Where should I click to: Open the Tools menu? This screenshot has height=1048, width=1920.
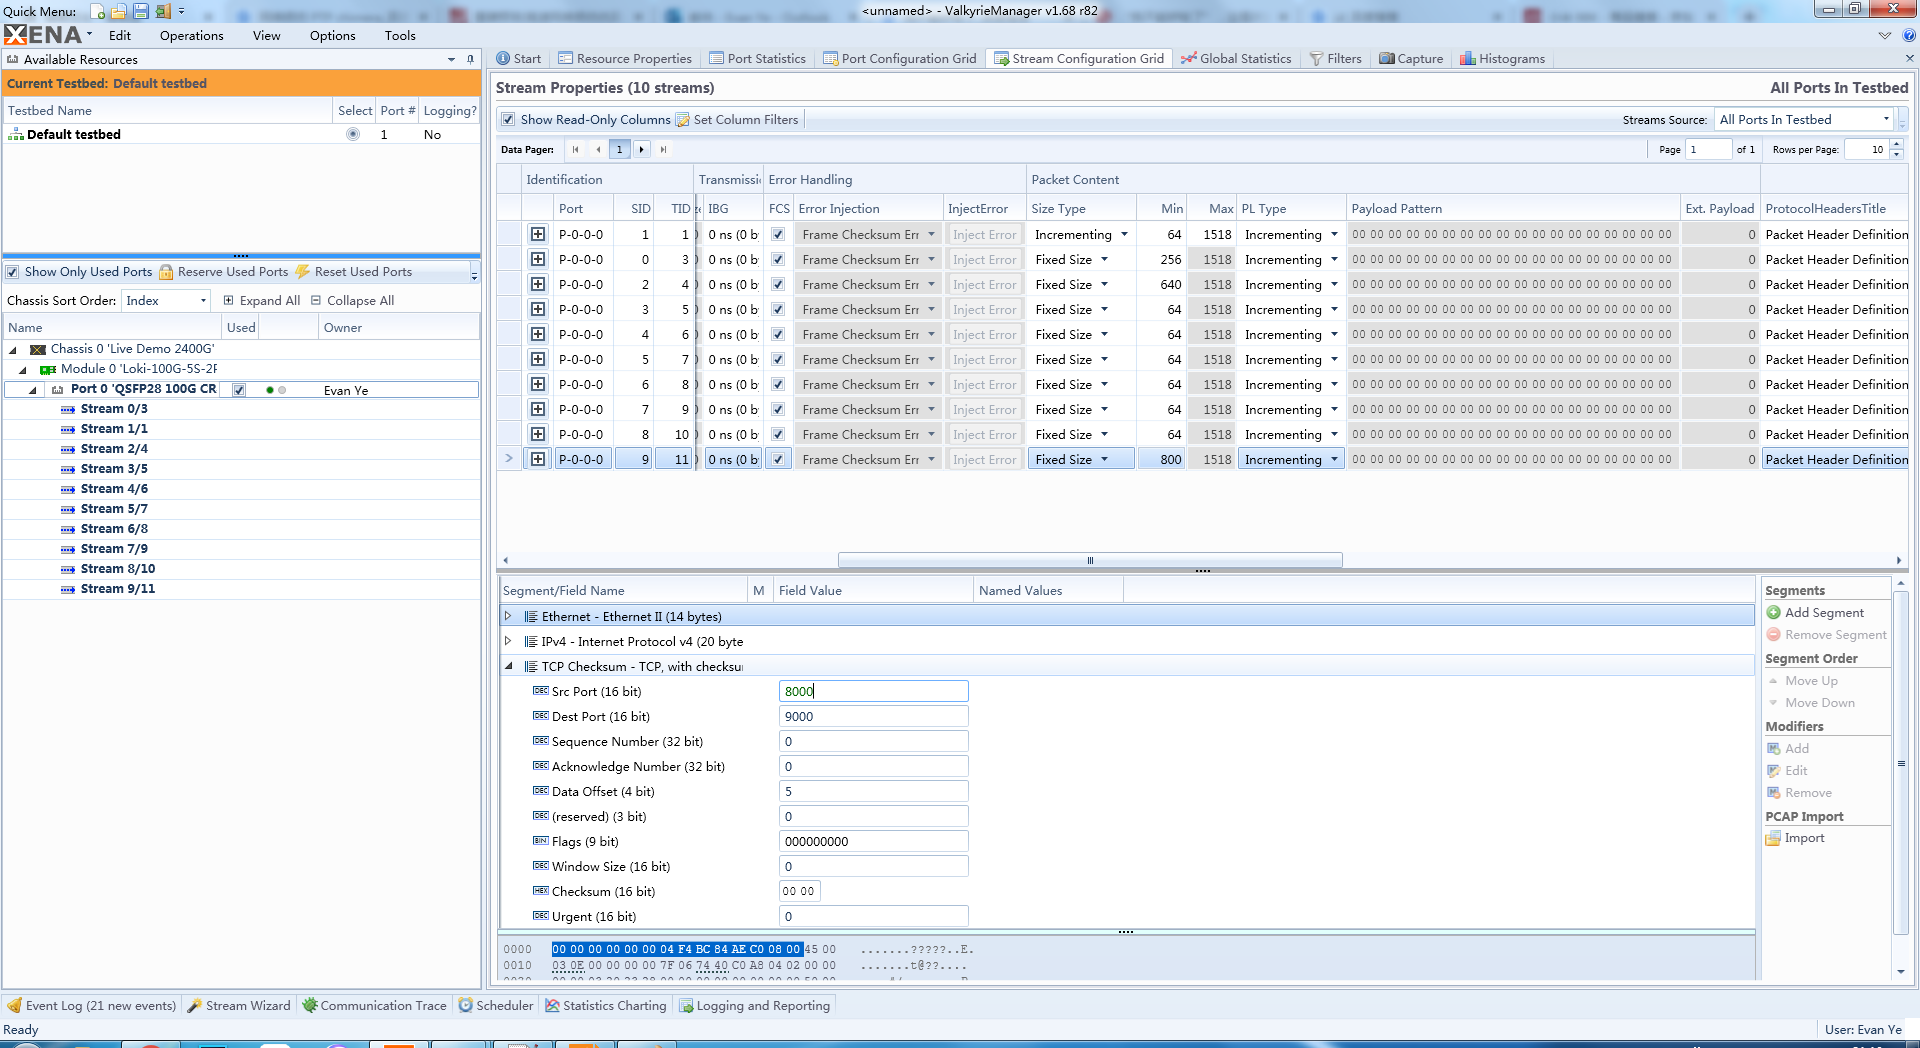(x=399, y=35)
